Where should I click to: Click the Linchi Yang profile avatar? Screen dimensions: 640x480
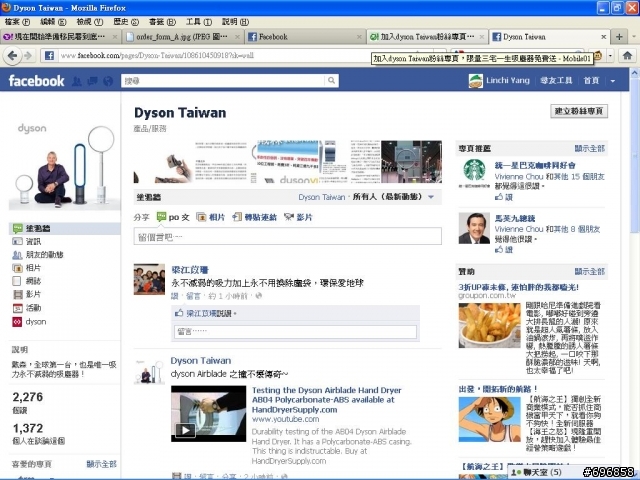476,81
